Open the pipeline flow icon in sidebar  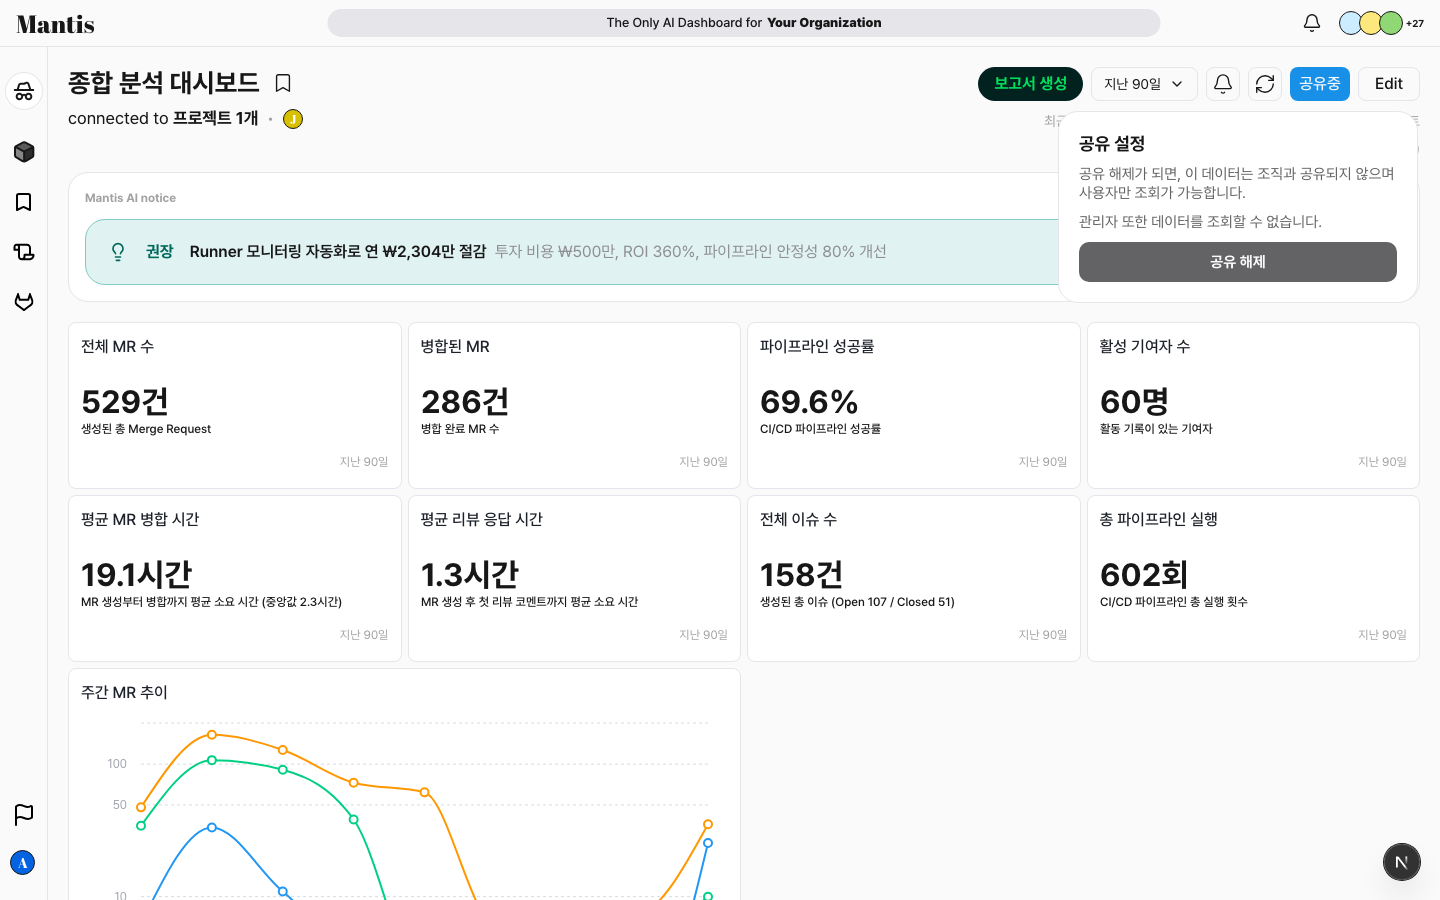pos(24,252)
